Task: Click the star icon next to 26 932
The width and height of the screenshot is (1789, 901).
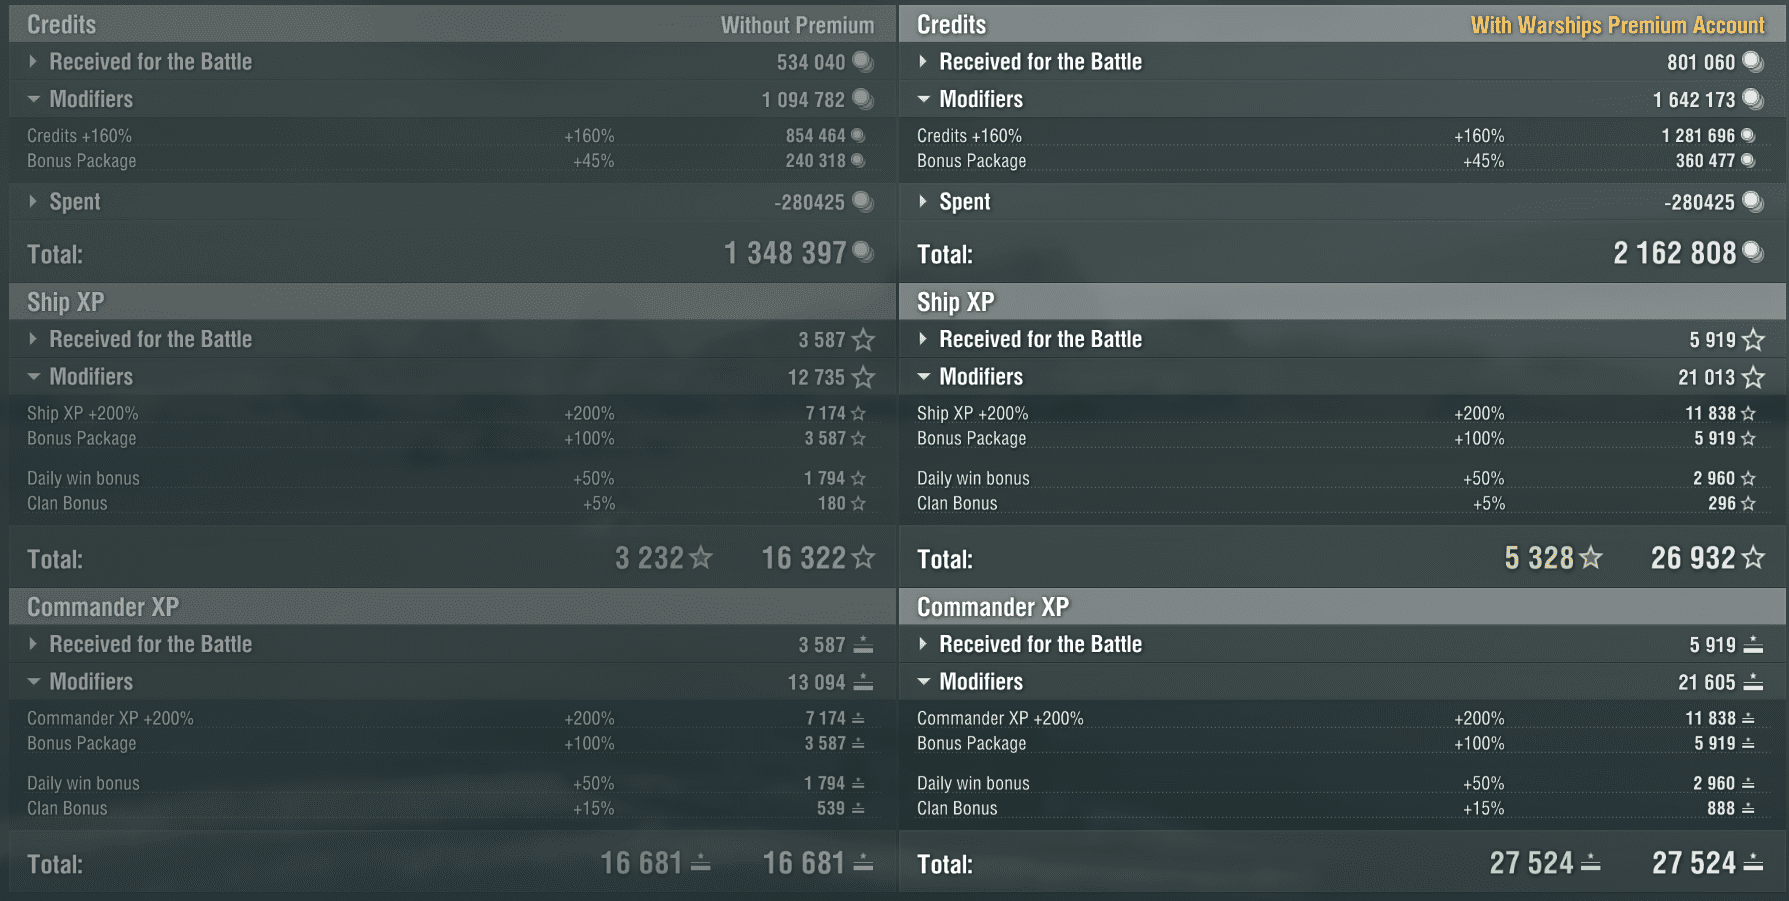Action: [1753, 558]
